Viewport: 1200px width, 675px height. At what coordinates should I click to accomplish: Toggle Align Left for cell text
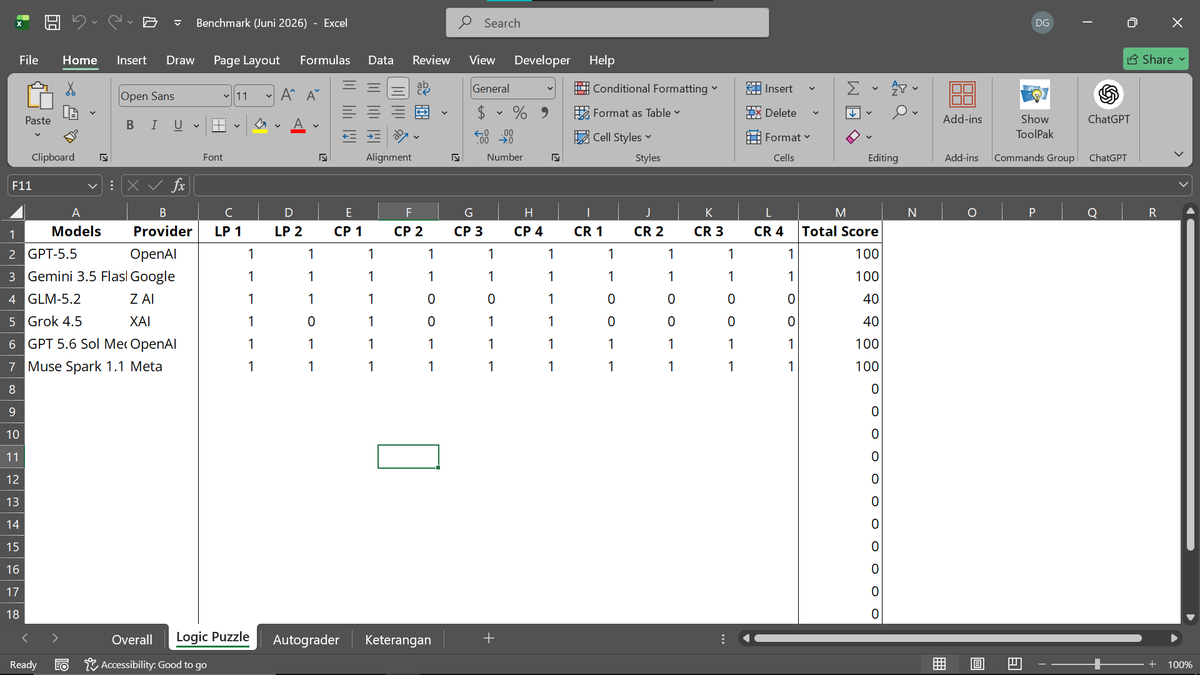coord(350,112)
